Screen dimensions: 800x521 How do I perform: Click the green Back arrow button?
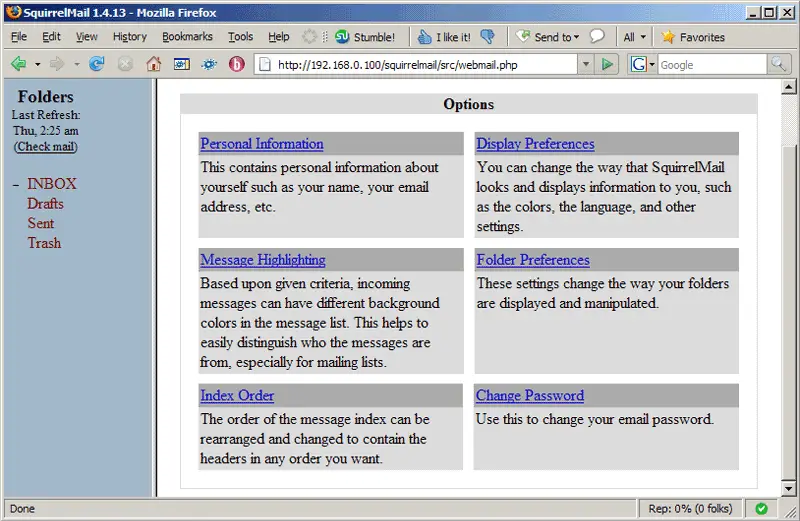coord(18,64)
